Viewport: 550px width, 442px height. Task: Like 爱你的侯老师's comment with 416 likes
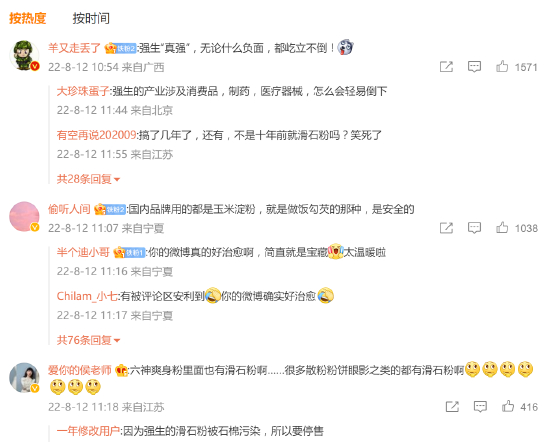508,407
